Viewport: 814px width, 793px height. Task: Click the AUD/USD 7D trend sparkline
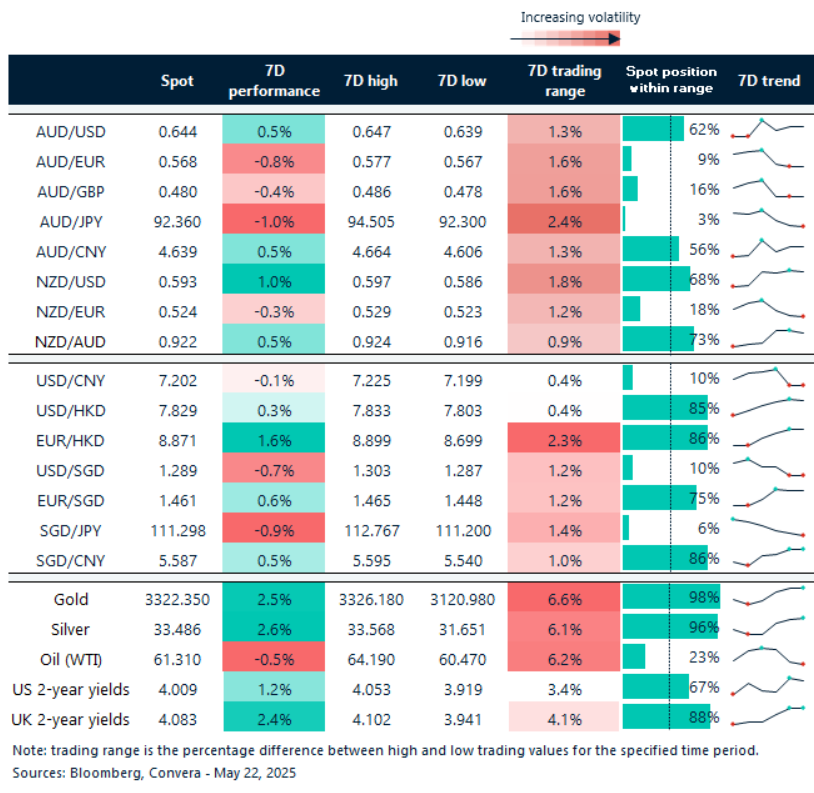click(x=768, y=130)
